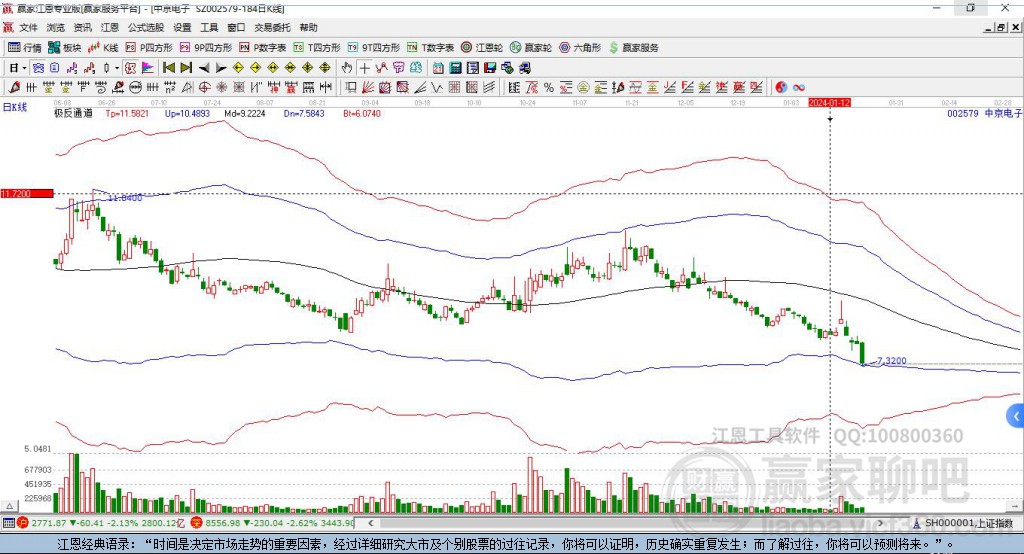Open the 9T四方形 tool
The image size is (1024, 554).
[x=374, y=48]
